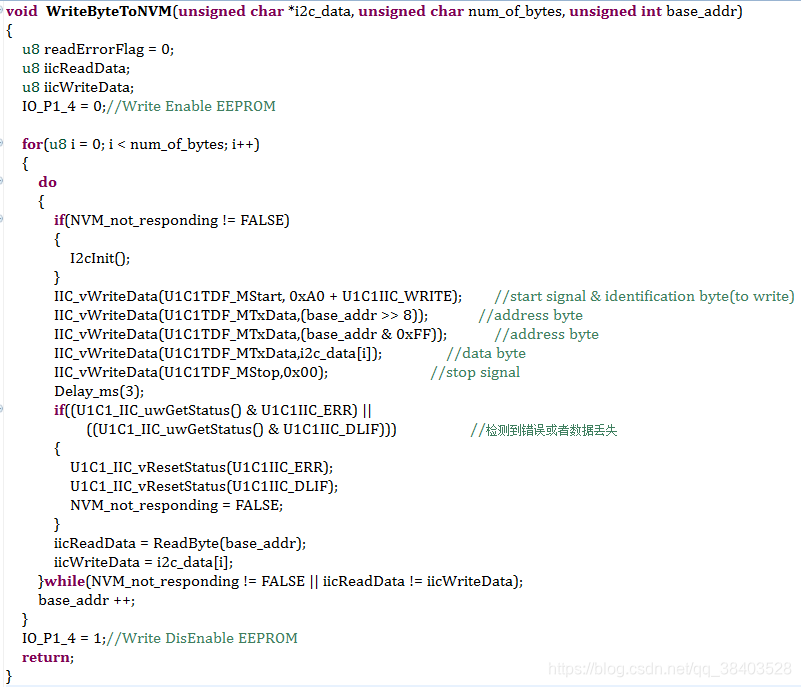Image resolution: width=801 pixels, height=687 pixels.
Task: Click the 'return;' statement
Action: click(48, 657)
